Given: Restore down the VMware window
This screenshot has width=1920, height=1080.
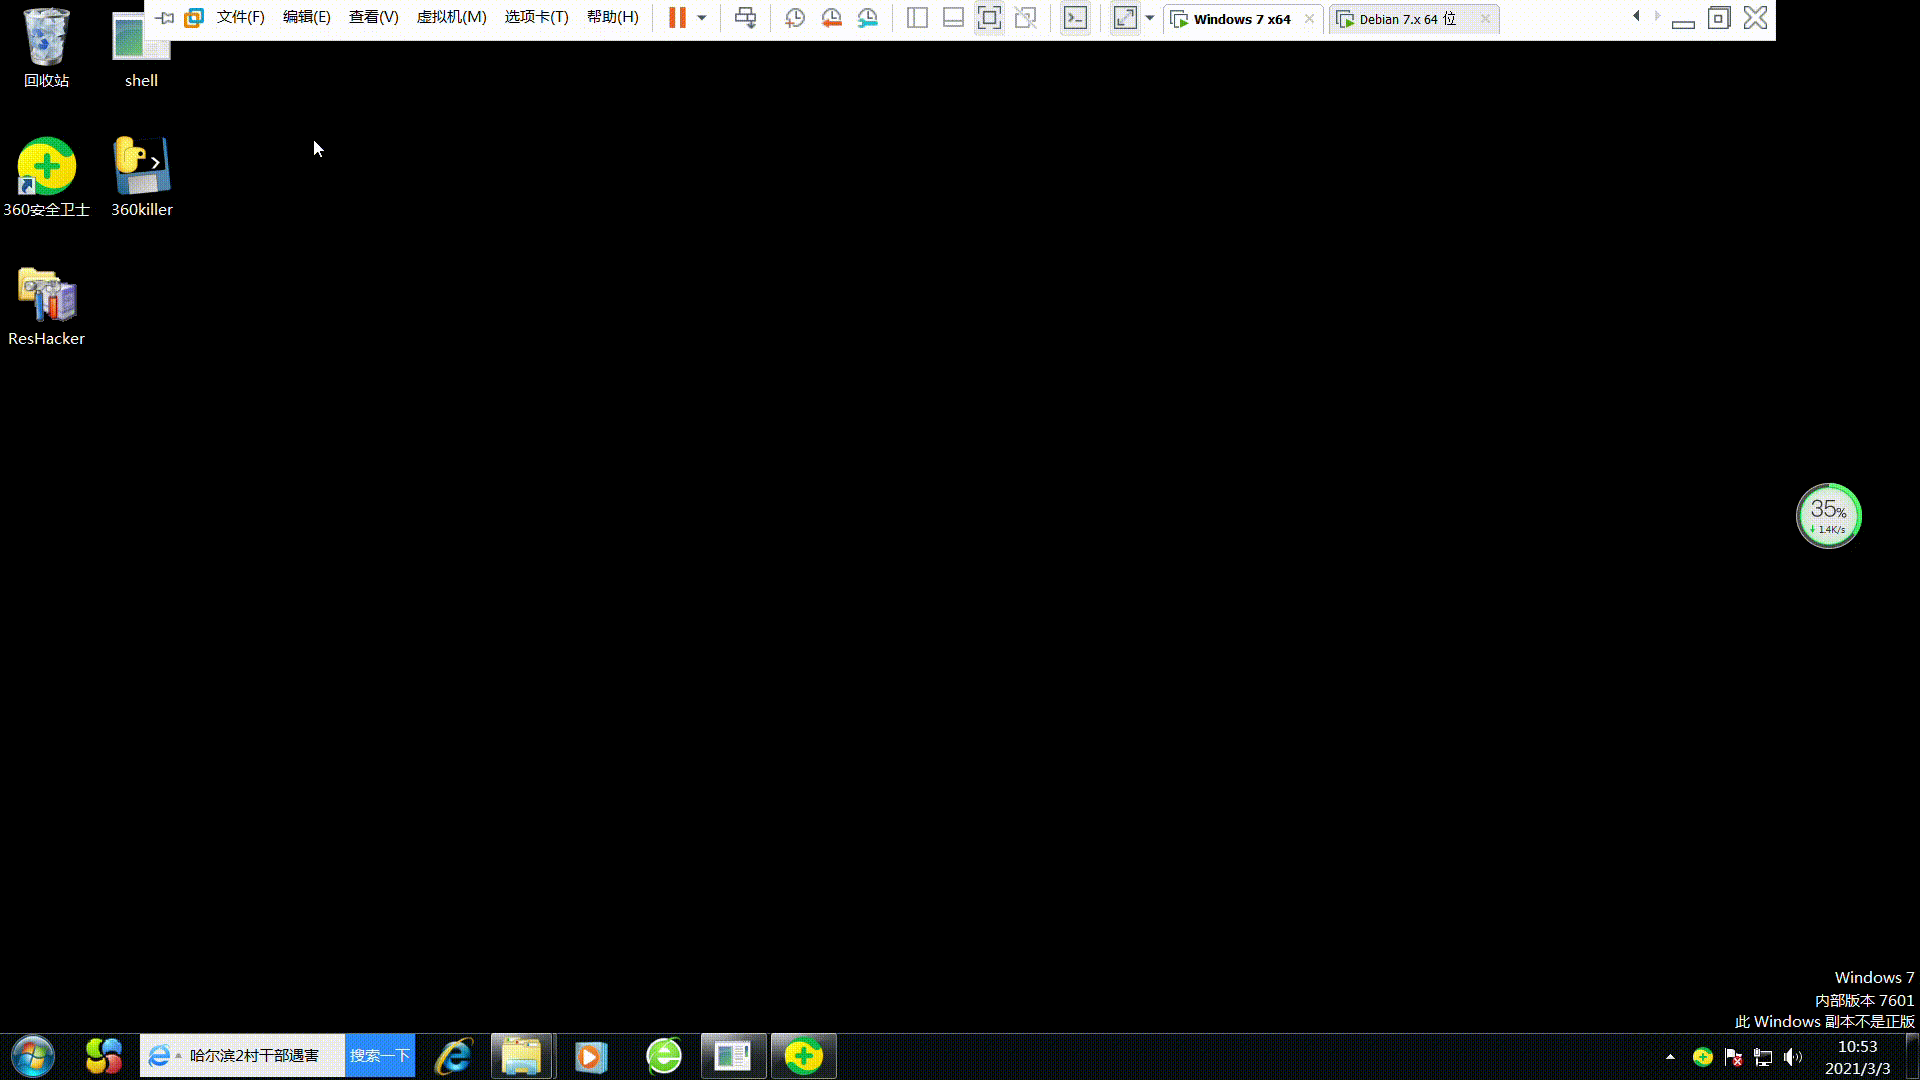Looking at the screenshot, I should (1719, 18).
